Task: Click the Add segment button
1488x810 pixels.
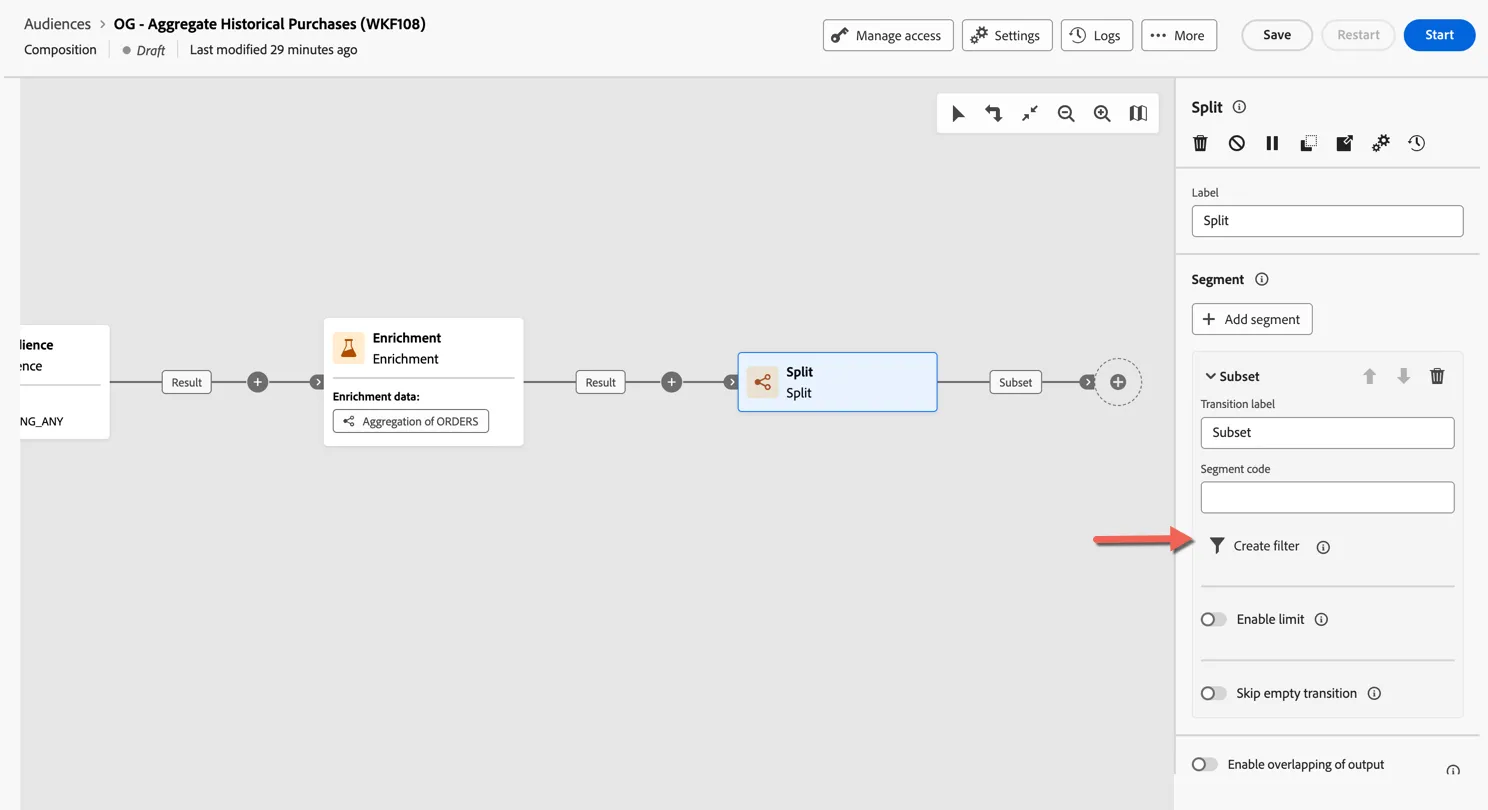Action: [x=1252, y=319]
